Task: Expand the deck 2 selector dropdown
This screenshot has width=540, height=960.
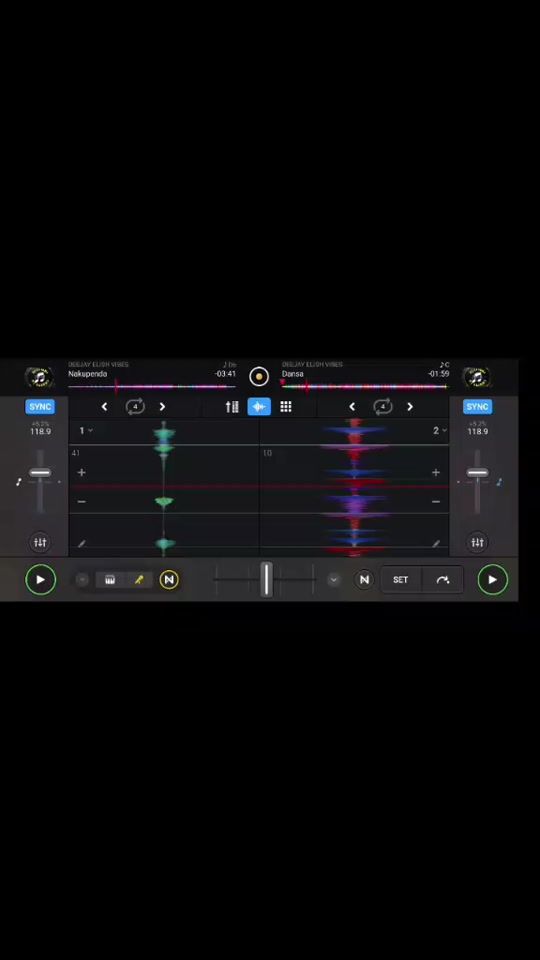Action: (440, 430)
